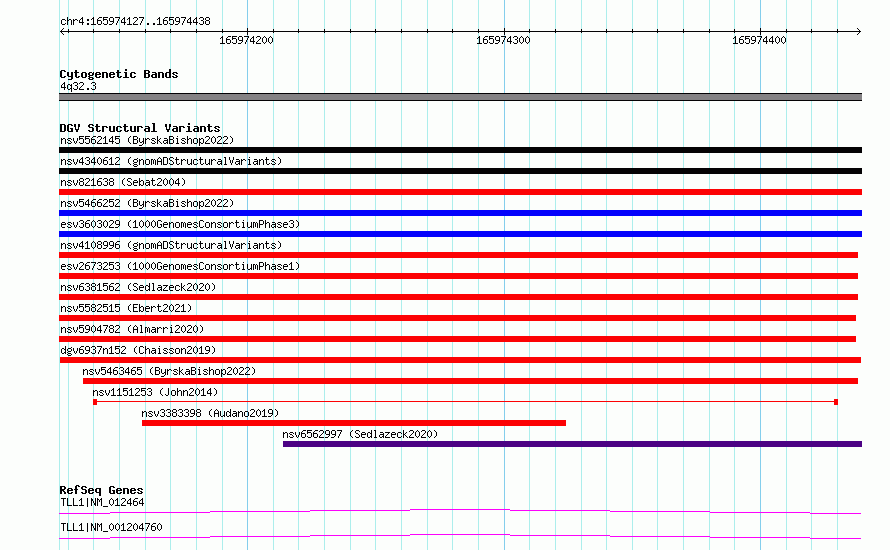Open variant nsv821638 (Sebat2004) label
This screenshot has height=550, width=890.
(x=123, y=182)
